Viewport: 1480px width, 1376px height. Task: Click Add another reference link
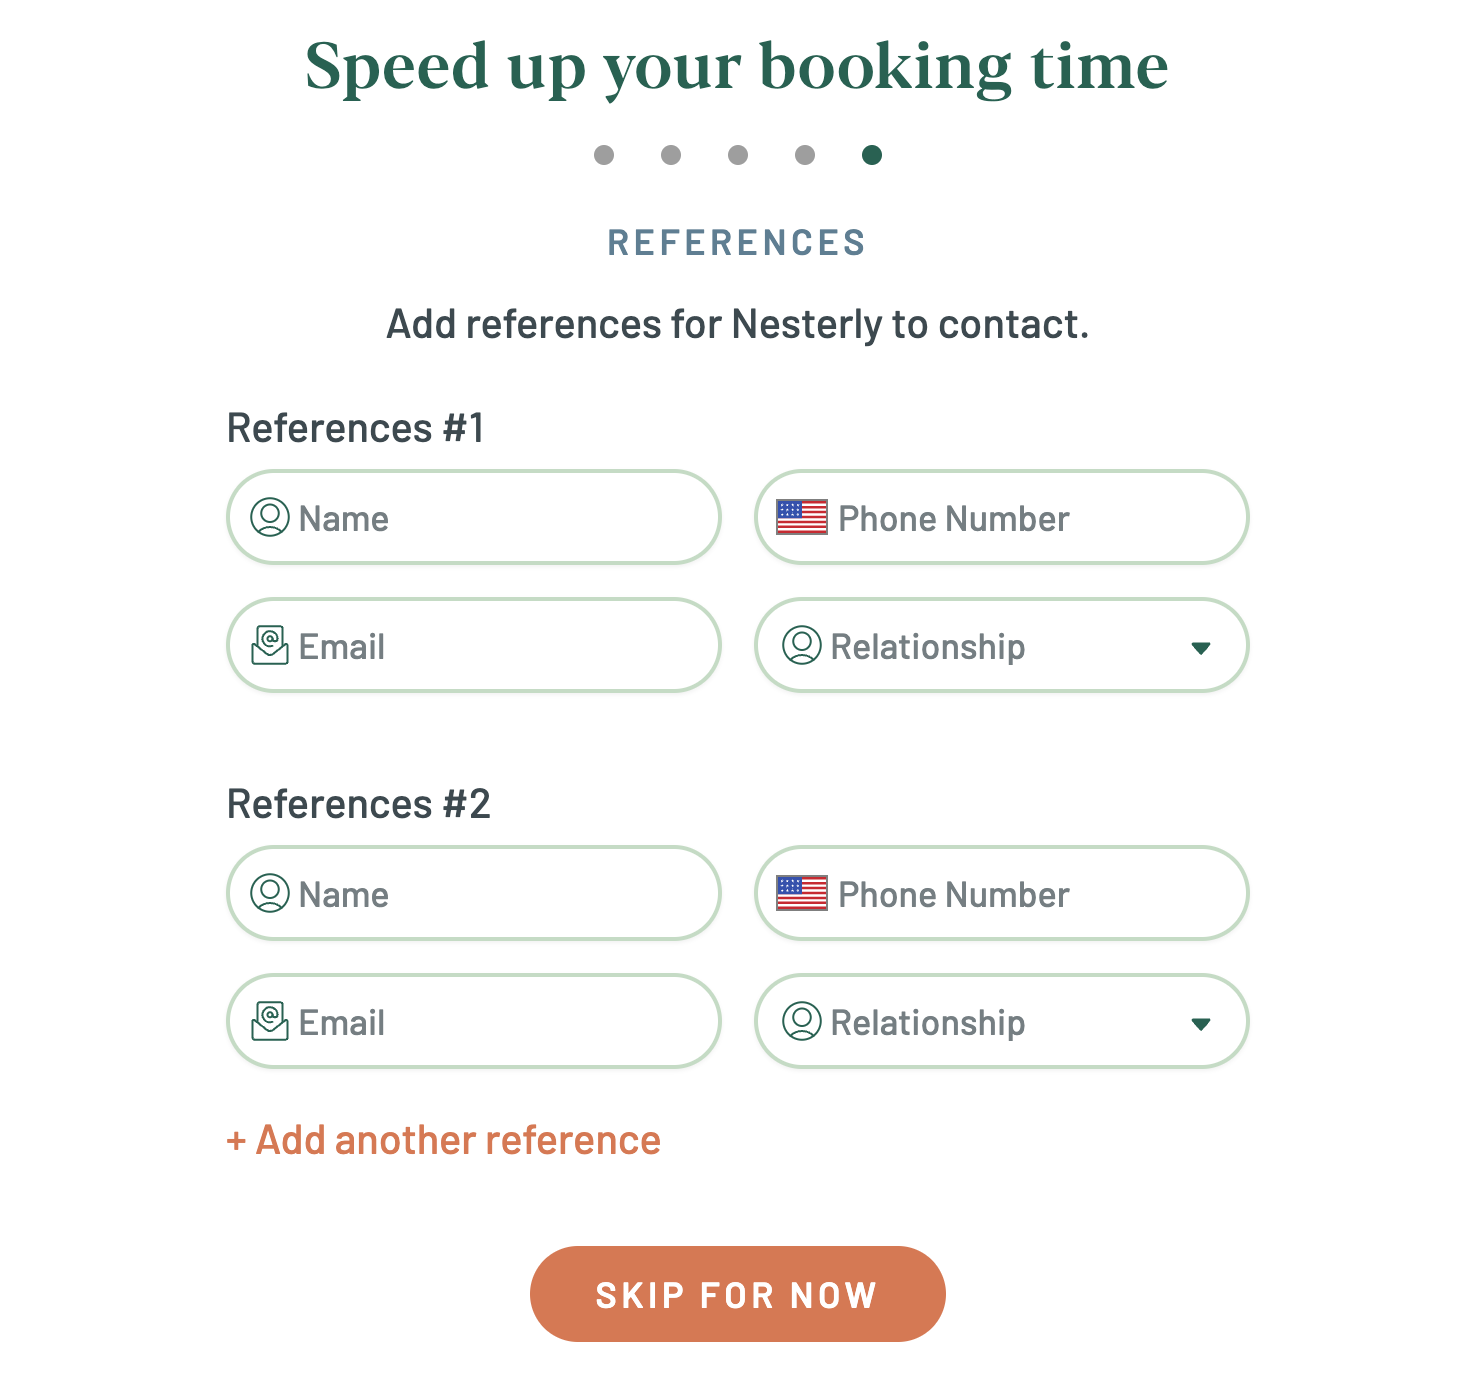pyautogui.click(x=444, y=1140)
